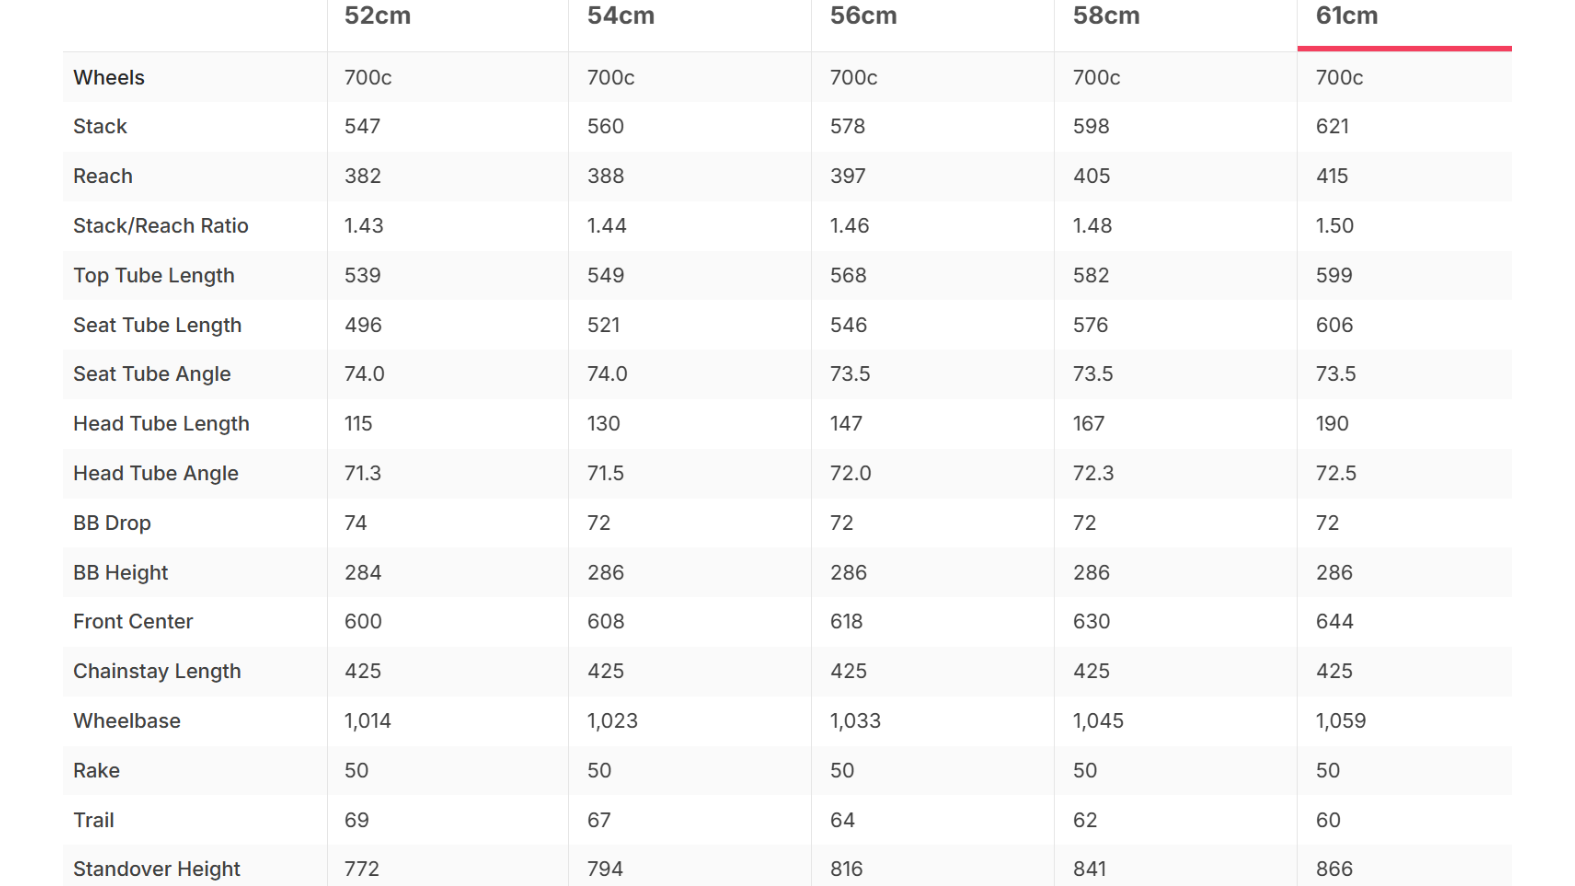Click the Stack row label

click(100, 126)
